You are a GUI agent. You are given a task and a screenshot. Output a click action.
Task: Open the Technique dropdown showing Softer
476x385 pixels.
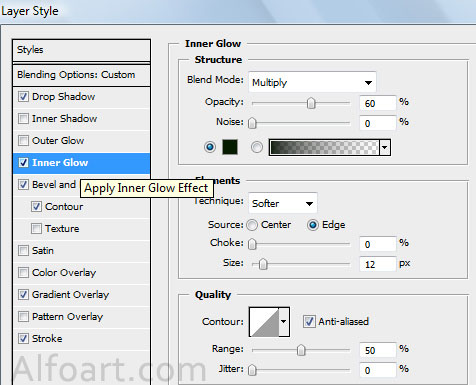click(283, 203)
